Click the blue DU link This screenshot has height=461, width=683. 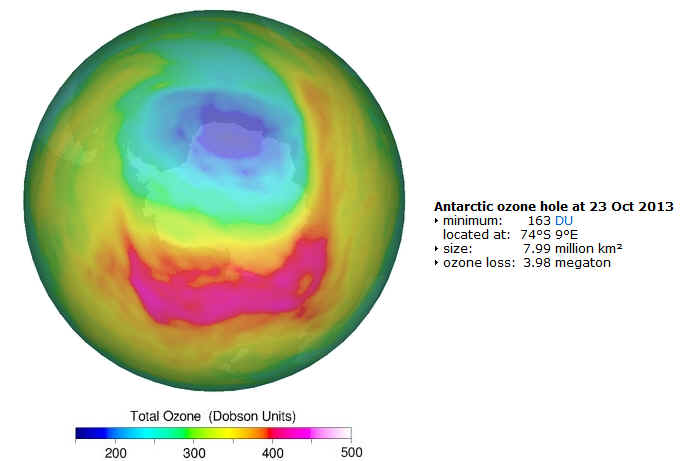click(564, 220)
